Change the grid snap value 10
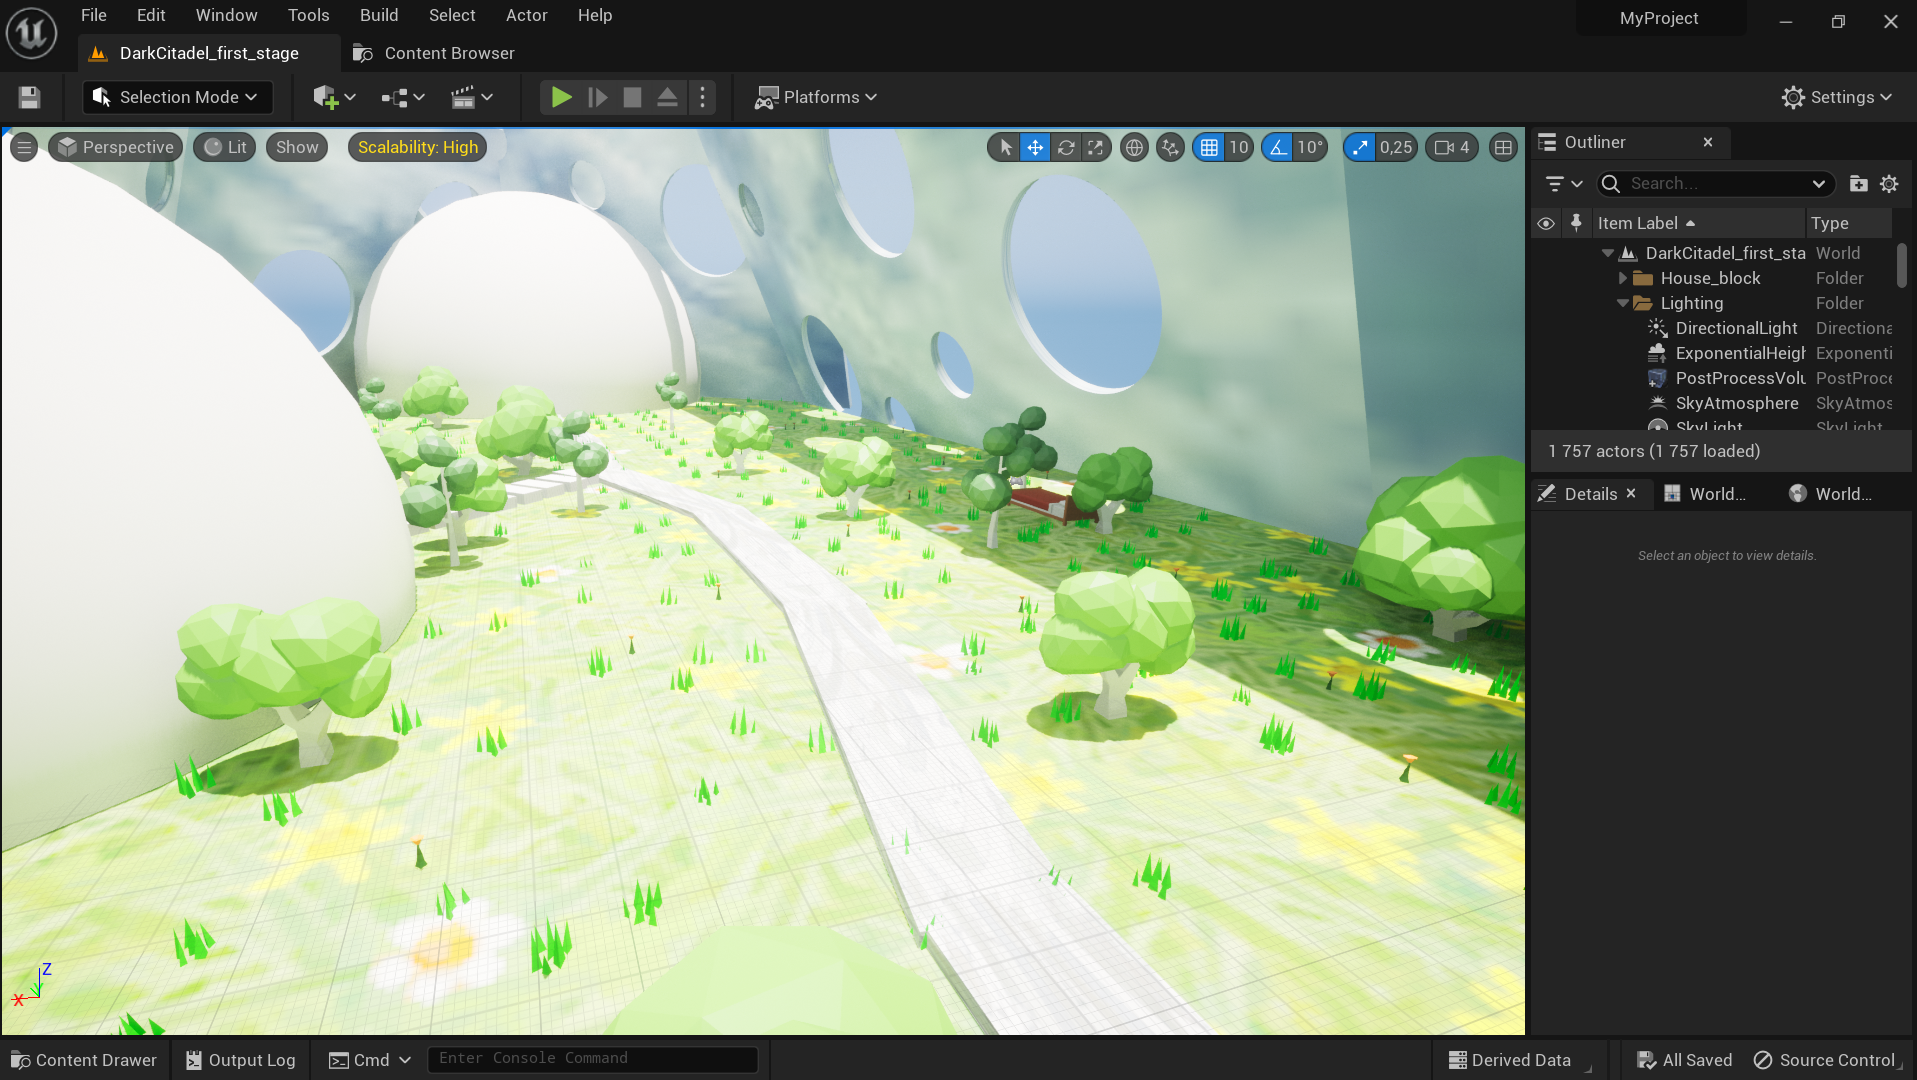 [1239, 147]
